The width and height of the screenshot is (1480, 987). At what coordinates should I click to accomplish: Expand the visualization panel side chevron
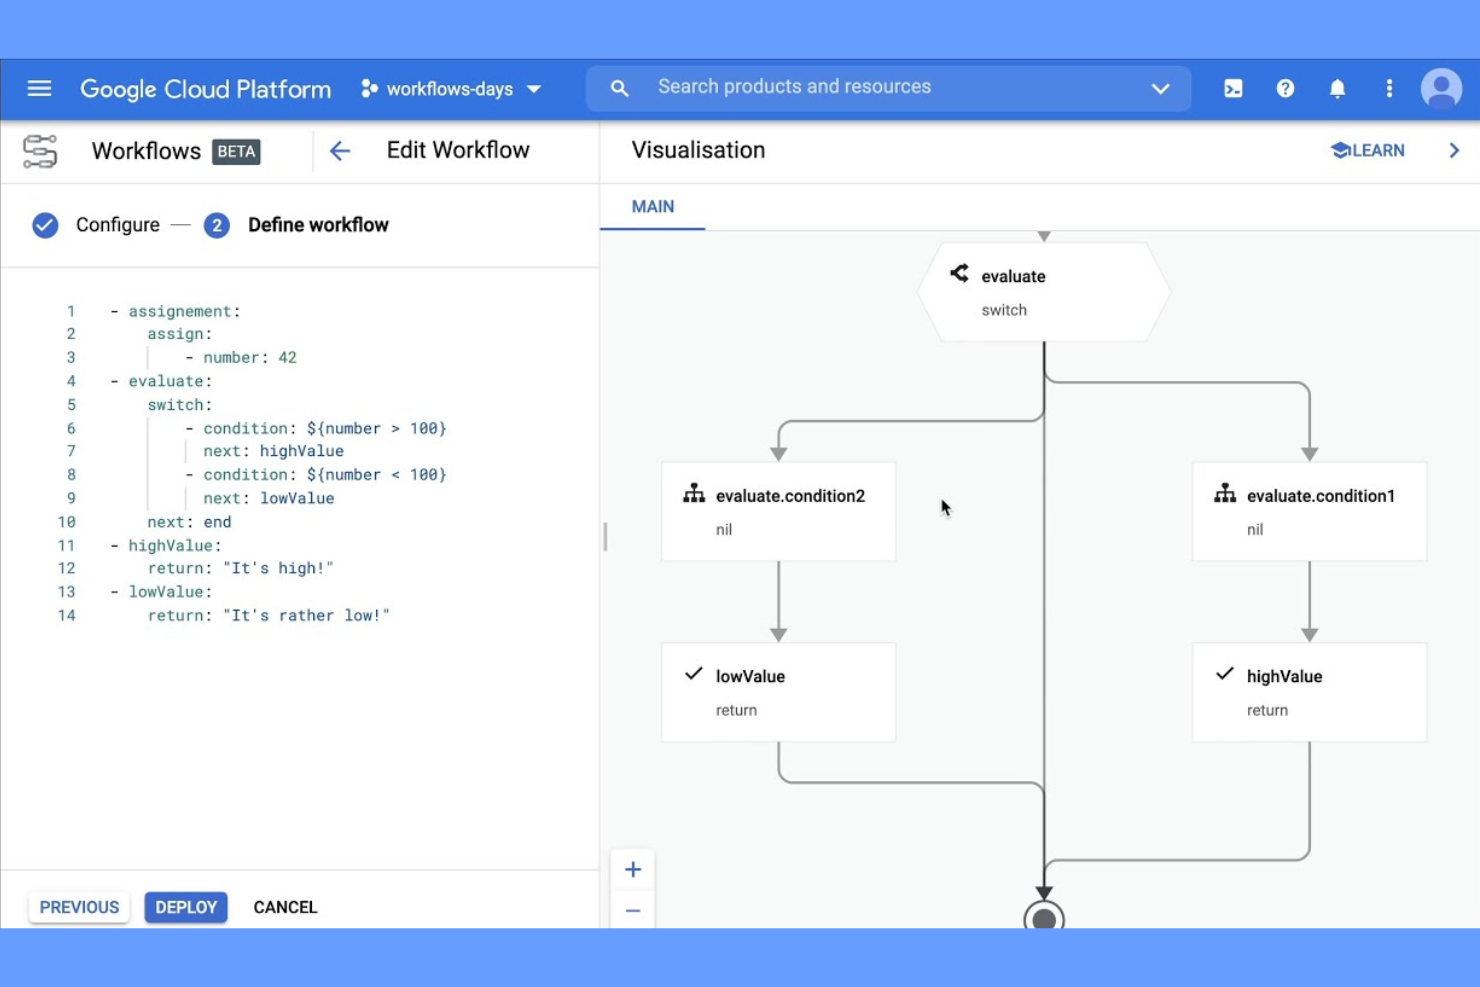coord(1455,150)
